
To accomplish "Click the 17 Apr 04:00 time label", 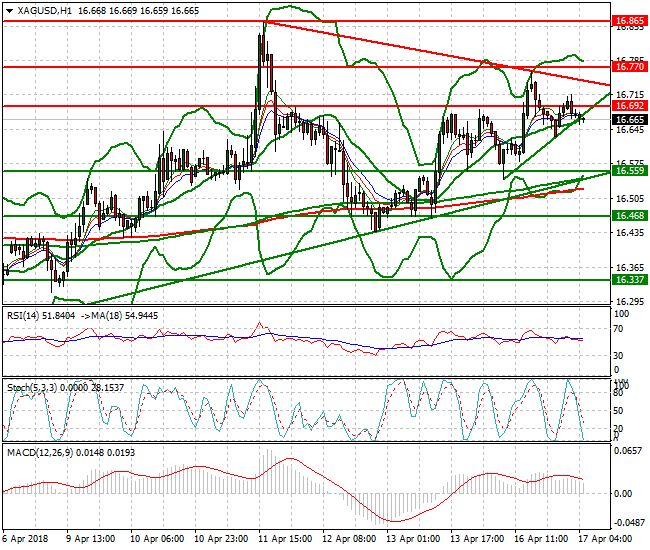I will (x=605, y=539).
